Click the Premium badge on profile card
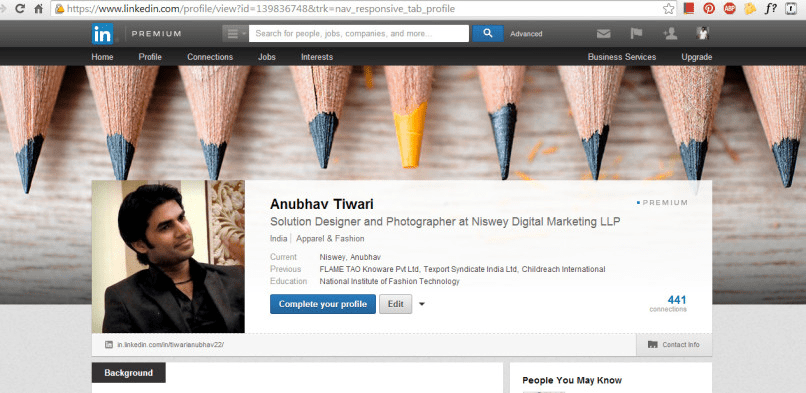Image resolution: width=806 pixels, height=393 pixels. 662,202
